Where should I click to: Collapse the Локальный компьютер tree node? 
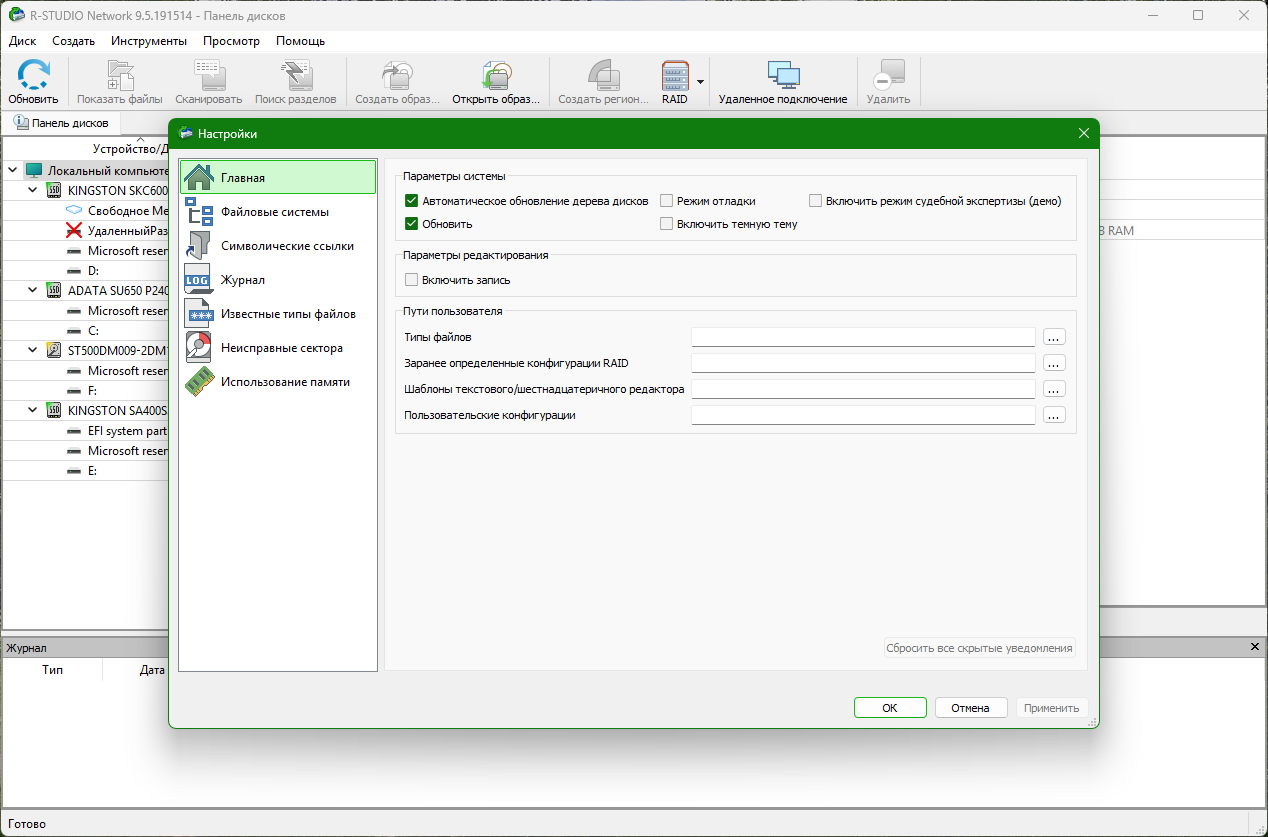click(x=13, y=171)
